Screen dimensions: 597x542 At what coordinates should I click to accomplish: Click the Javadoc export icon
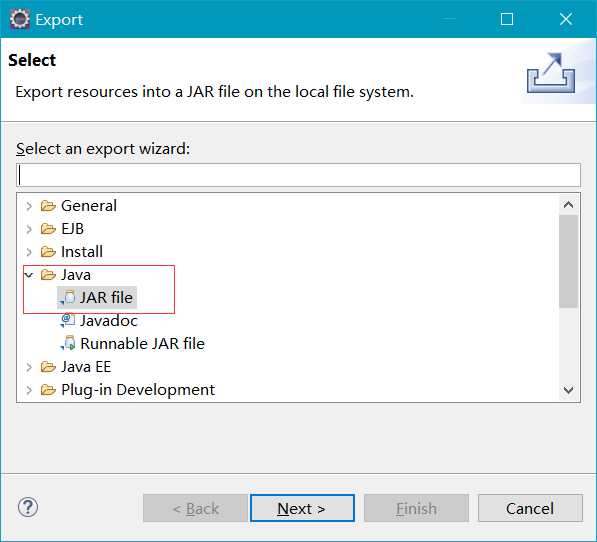click(x=68, y=320)
